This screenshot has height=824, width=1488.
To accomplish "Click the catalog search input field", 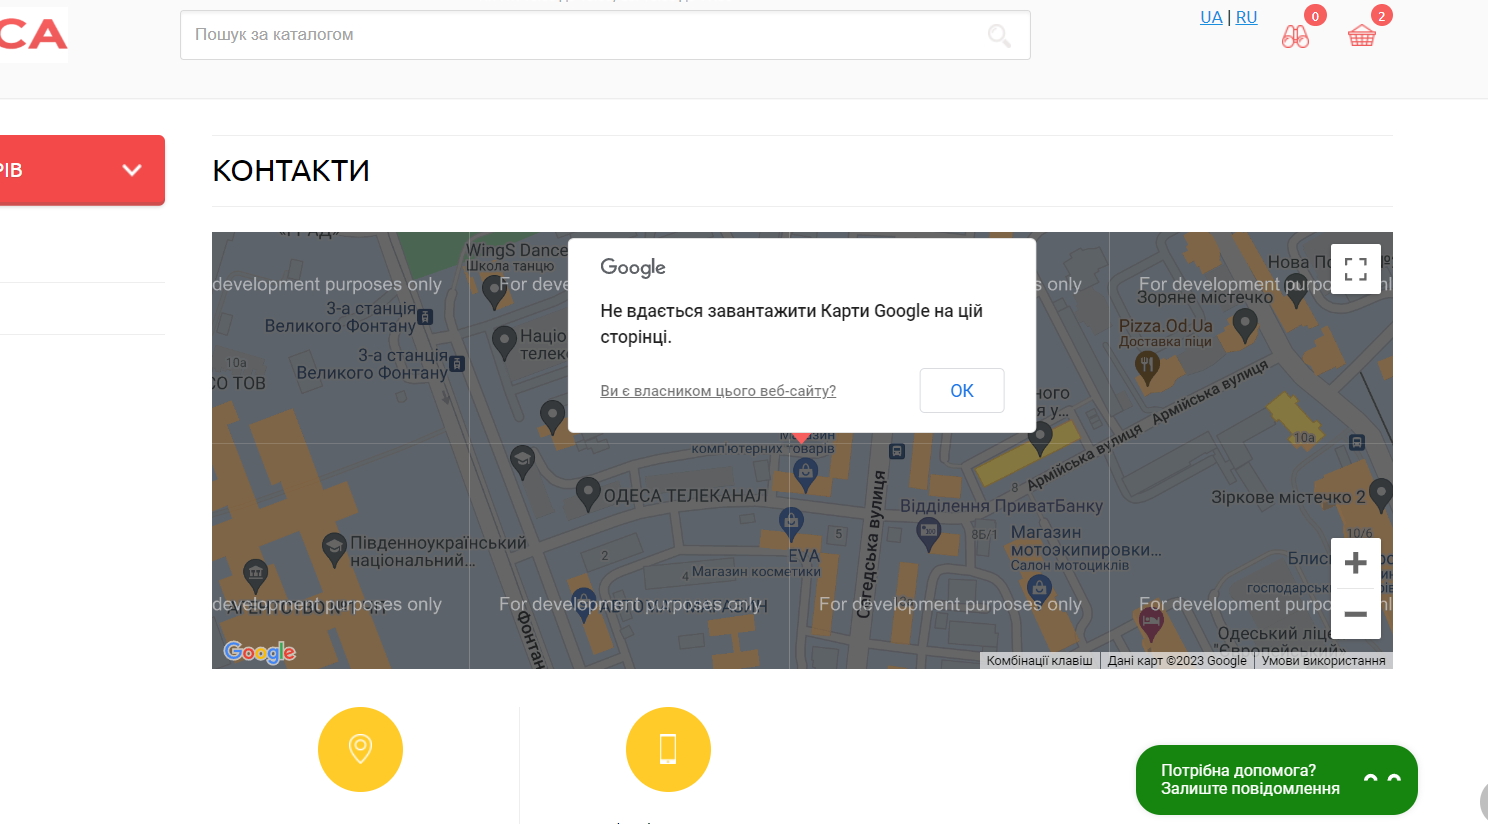I will click(605, 35).
